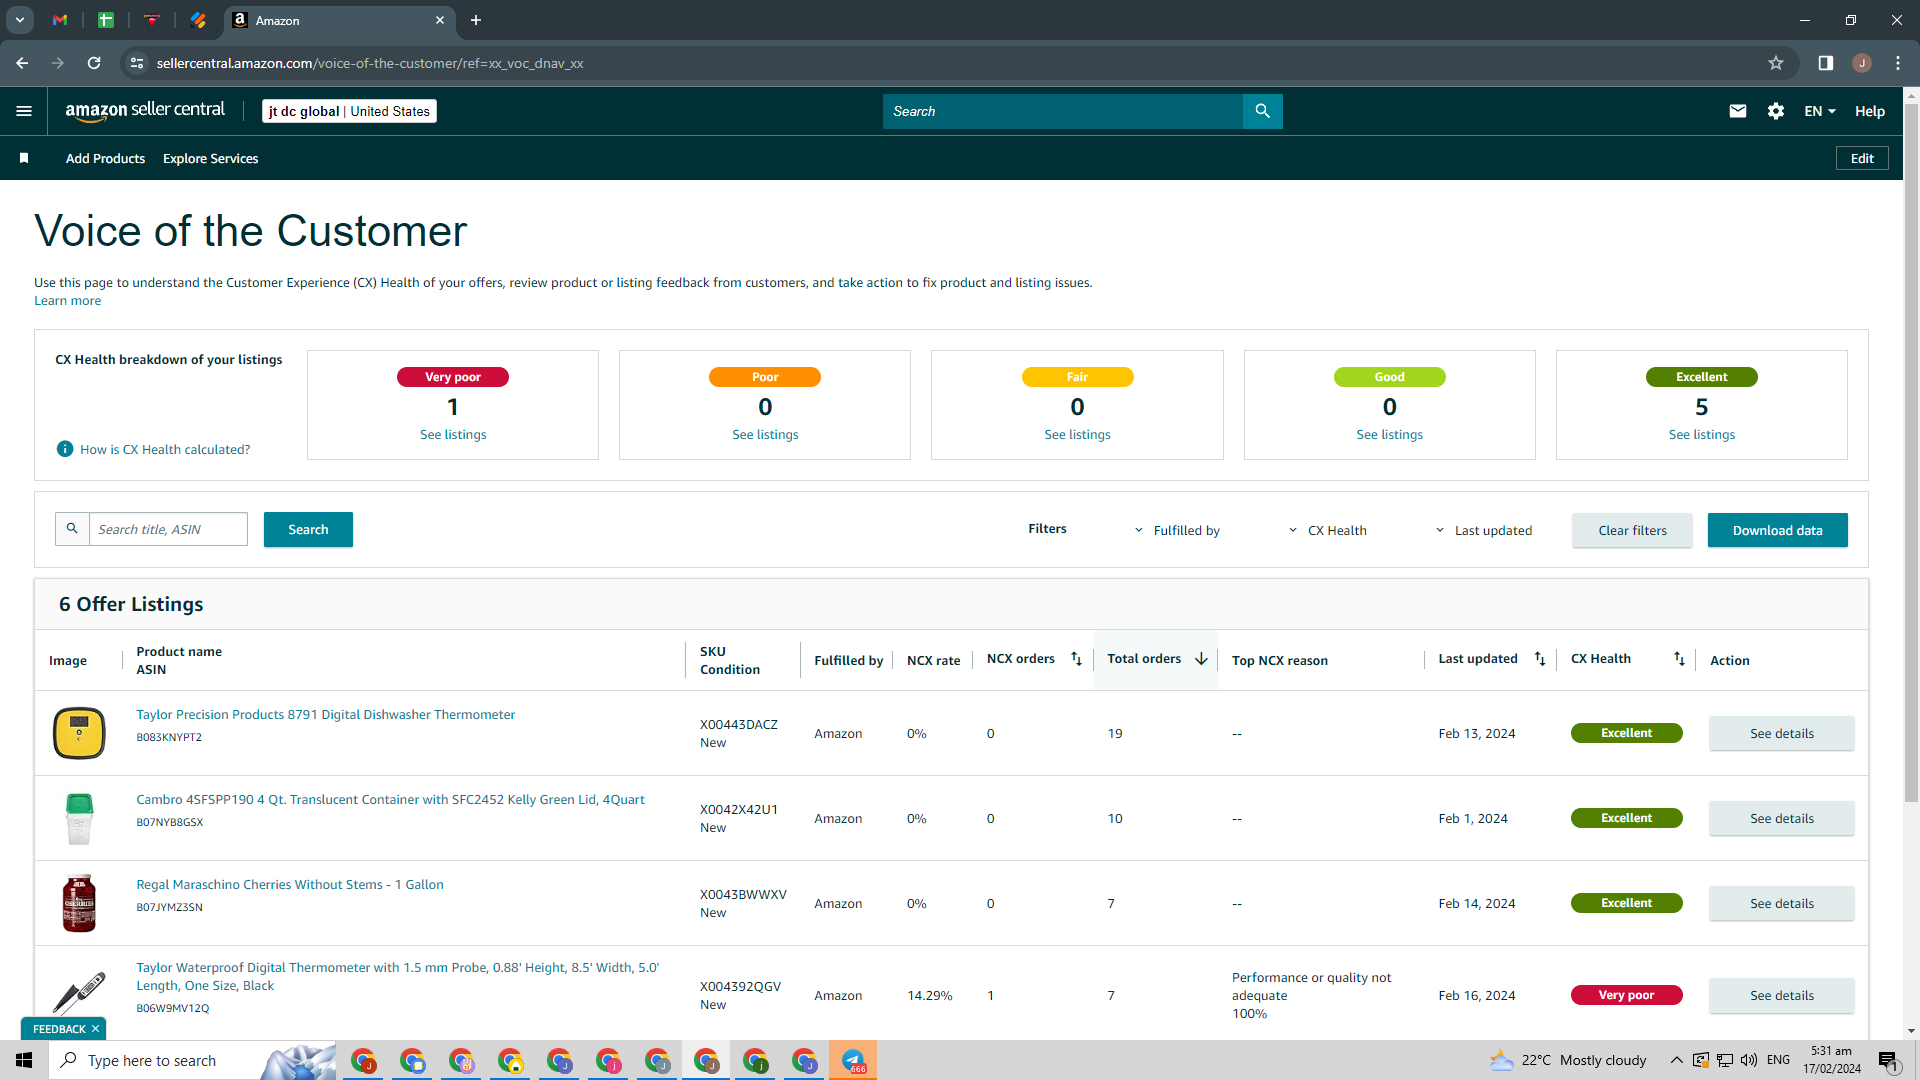The height and width of the screenshot is (1080, 1920).
Task: Expand the CX Health filter dropdown
Action: coord(1327,530)
